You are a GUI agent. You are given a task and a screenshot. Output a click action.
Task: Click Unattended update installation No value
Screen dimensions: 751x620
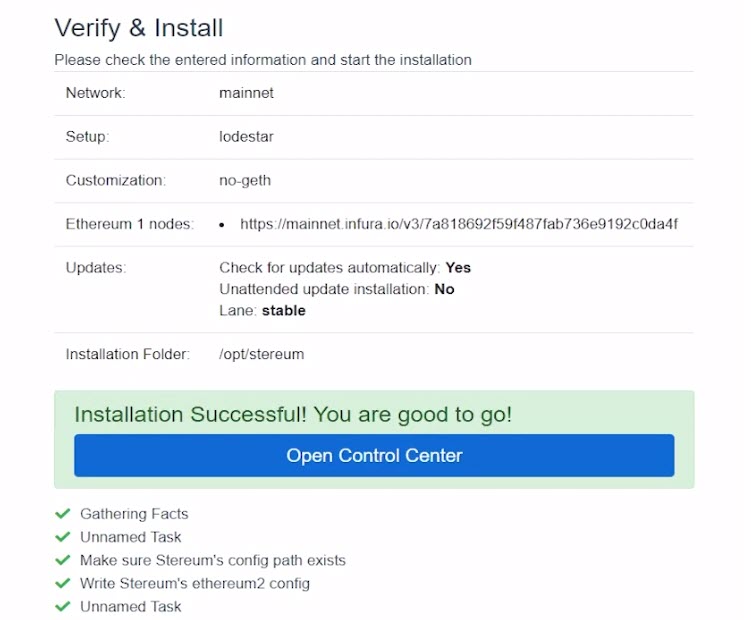coord(444,289)
